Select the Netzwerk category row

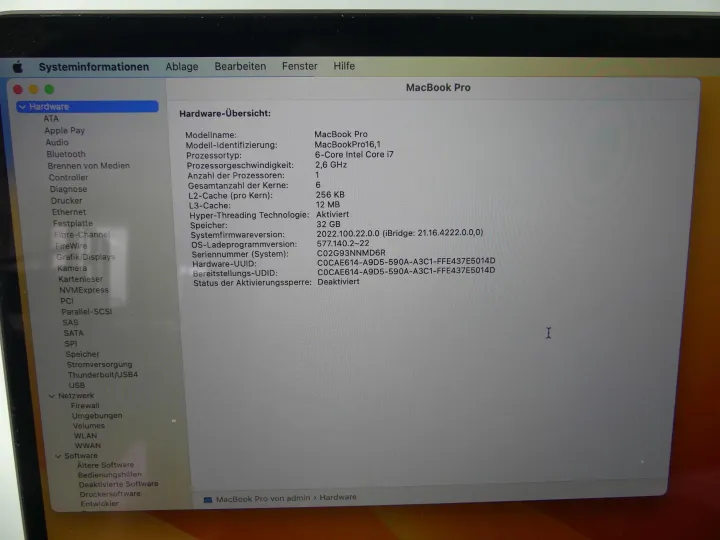[76, 396]
